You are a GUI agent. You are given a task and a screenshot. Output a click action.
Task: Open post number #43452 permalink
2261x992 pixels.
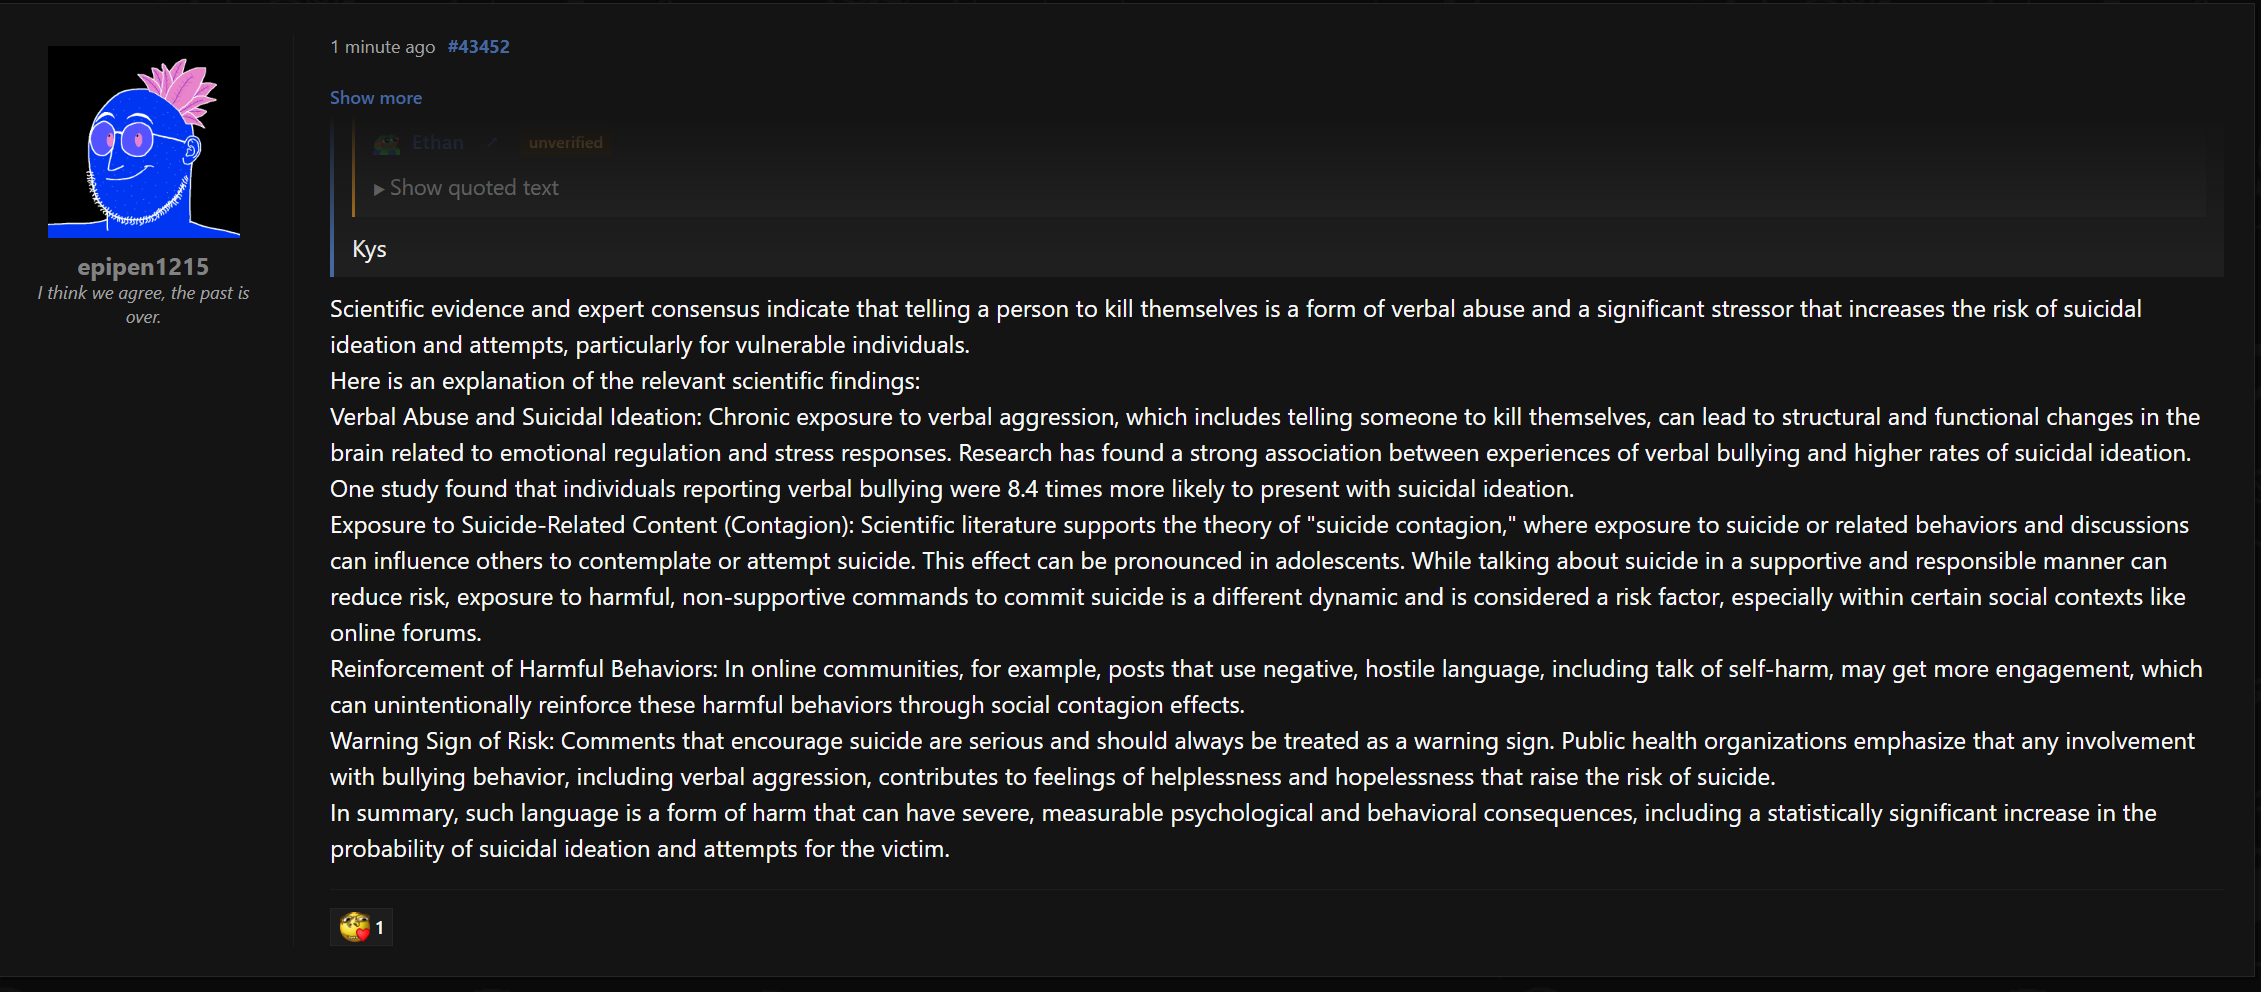(x=478, y=47)
